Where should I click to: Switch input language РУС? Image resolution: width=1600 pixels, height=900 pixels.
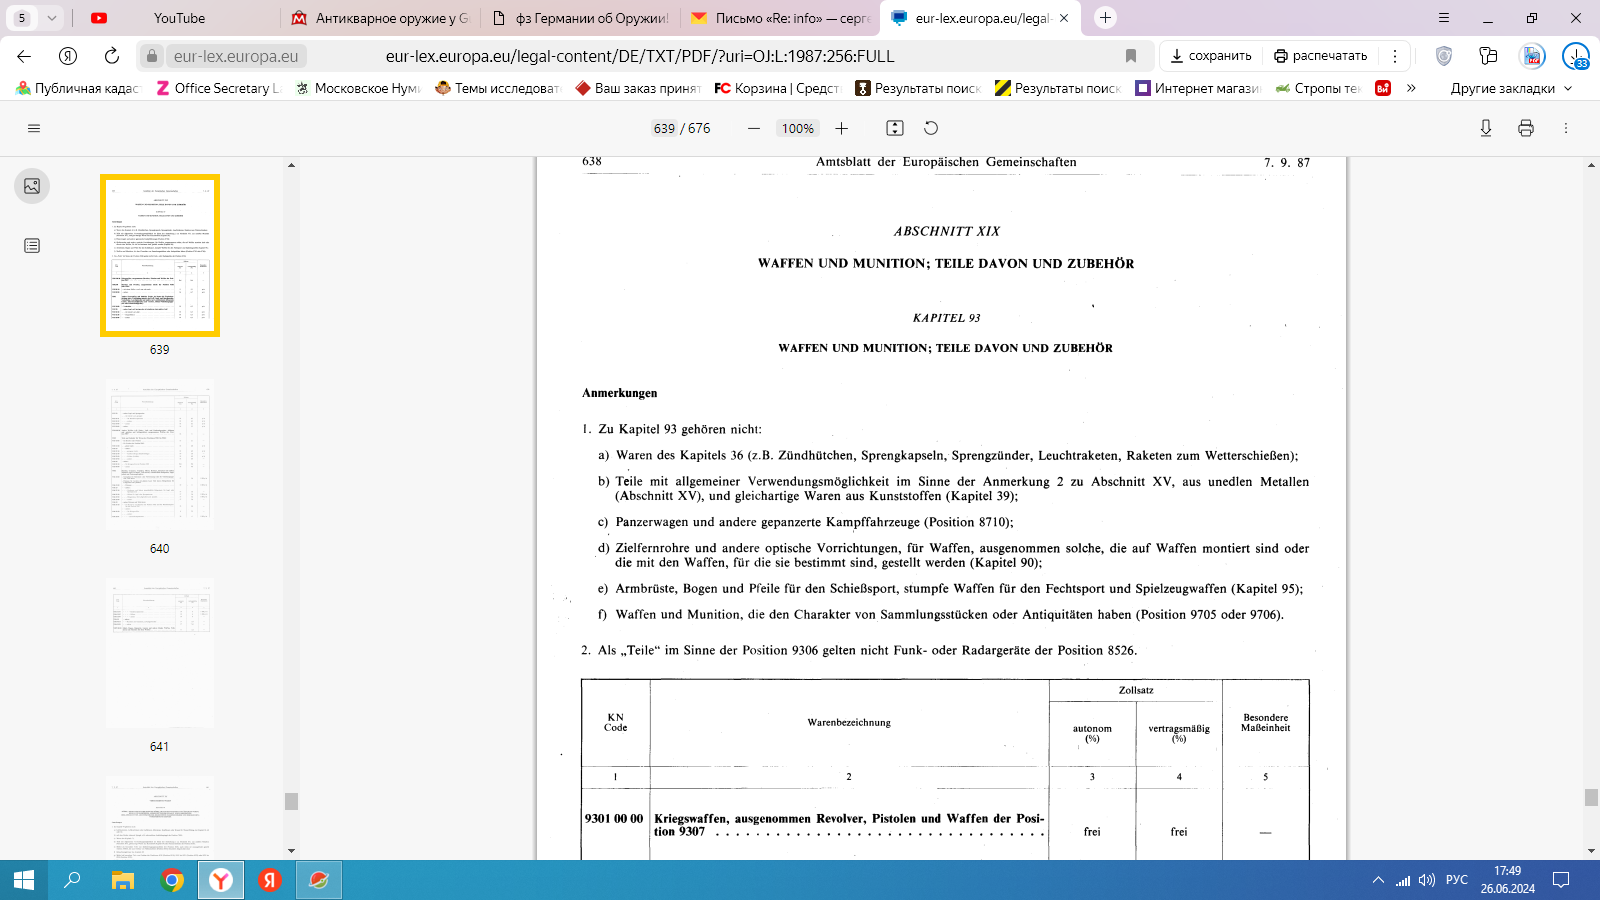[1457, 880]
